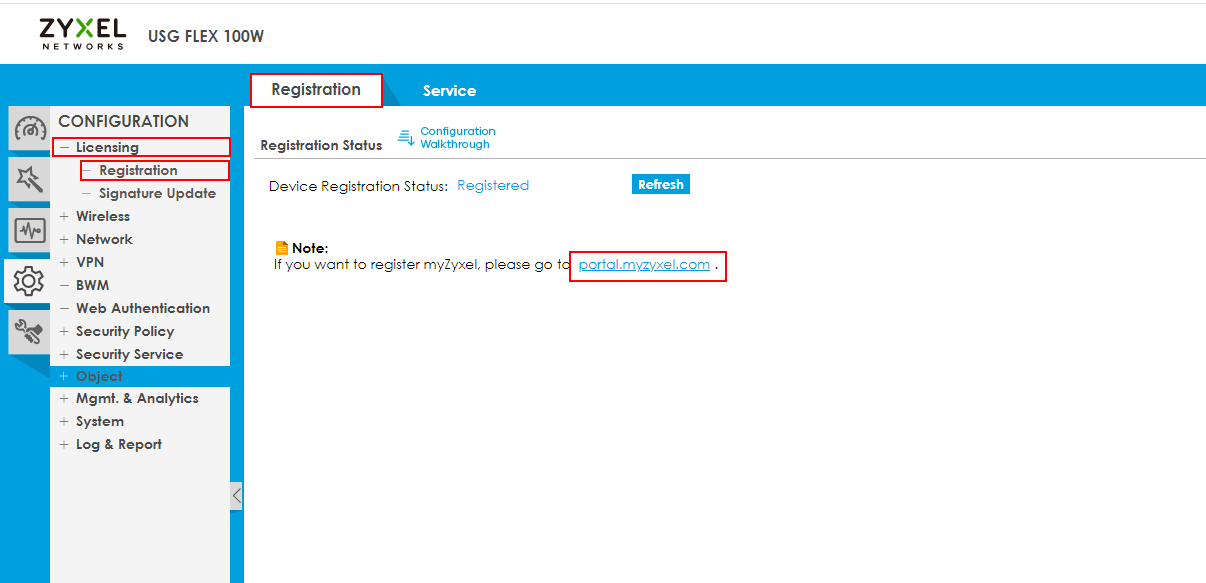
Task: Click the Configuration Walkthrough icon
Action: coord(407,138)
